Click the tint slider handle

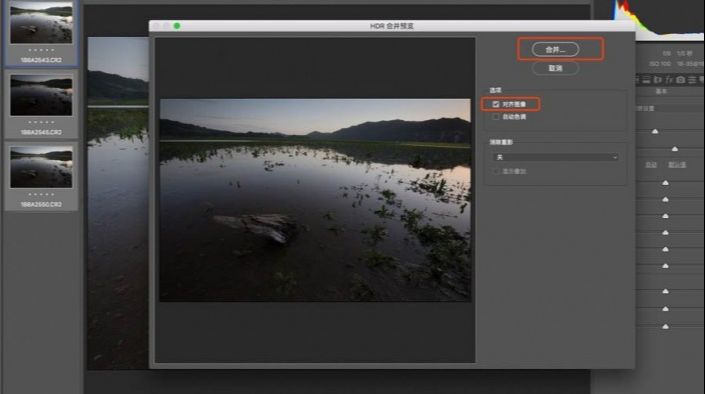674,148
